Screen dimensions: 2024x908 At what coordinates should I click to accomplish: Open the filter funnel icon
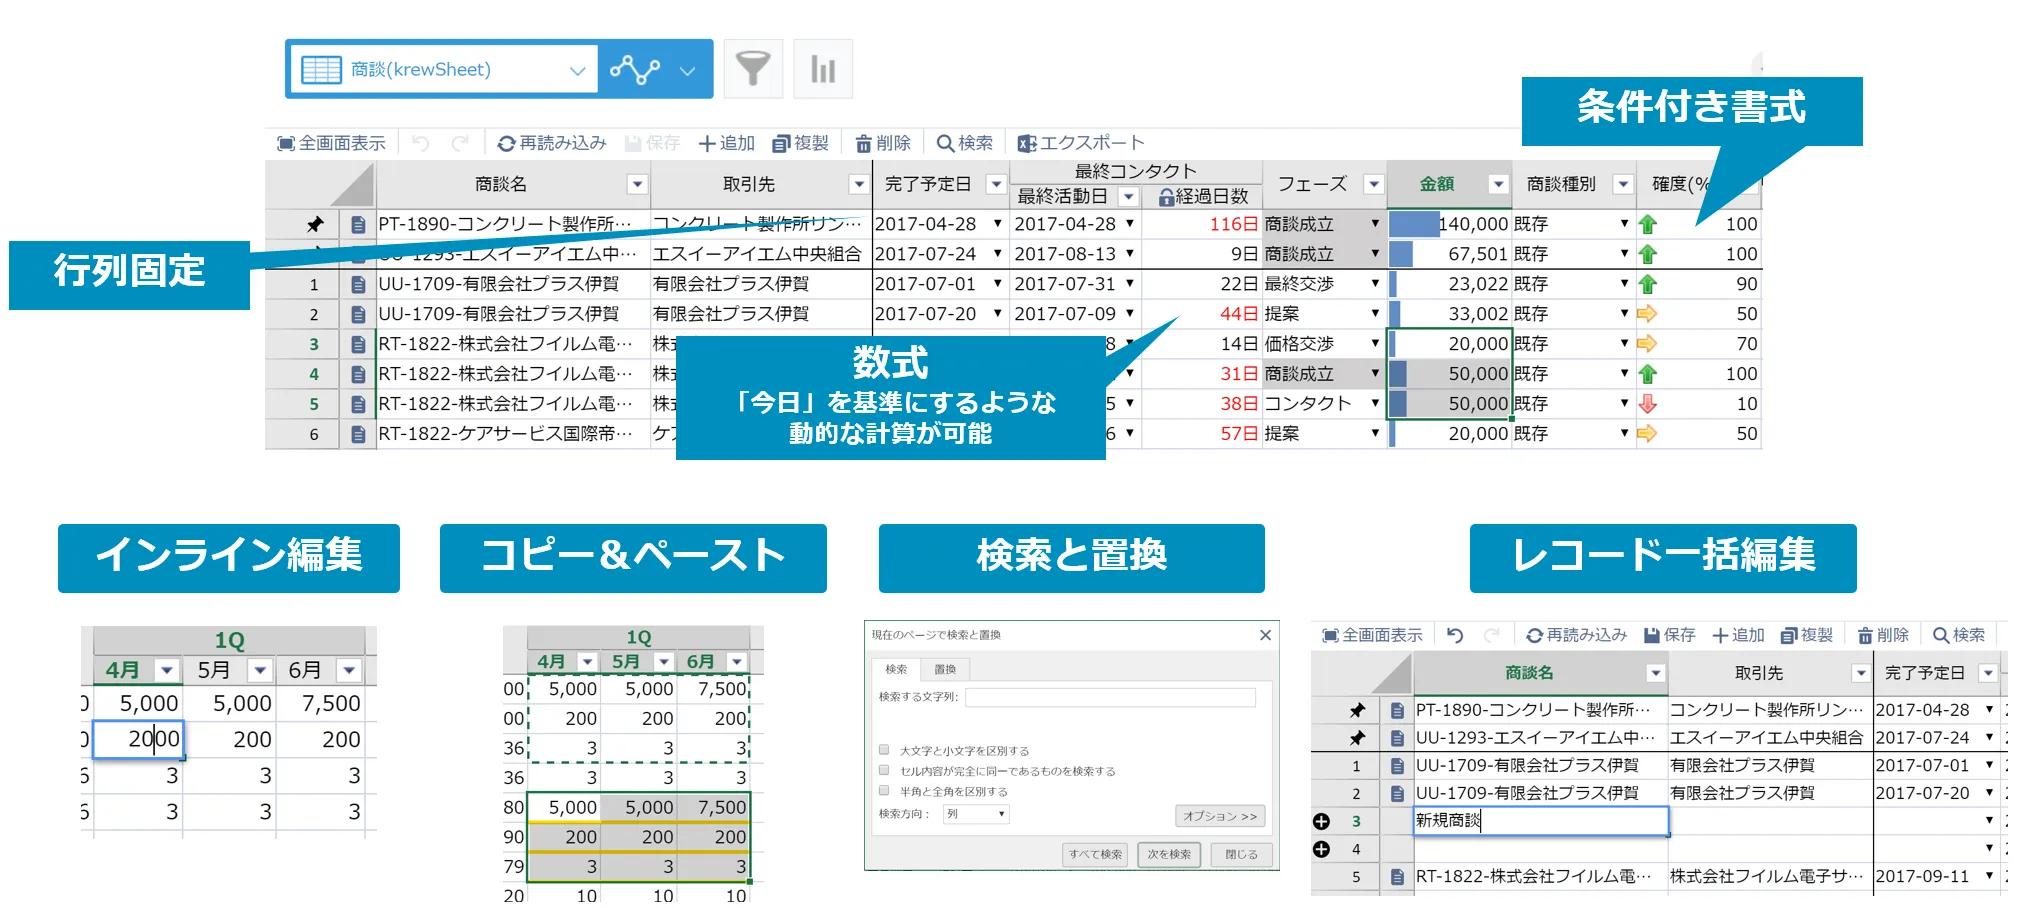click(752, 69)
